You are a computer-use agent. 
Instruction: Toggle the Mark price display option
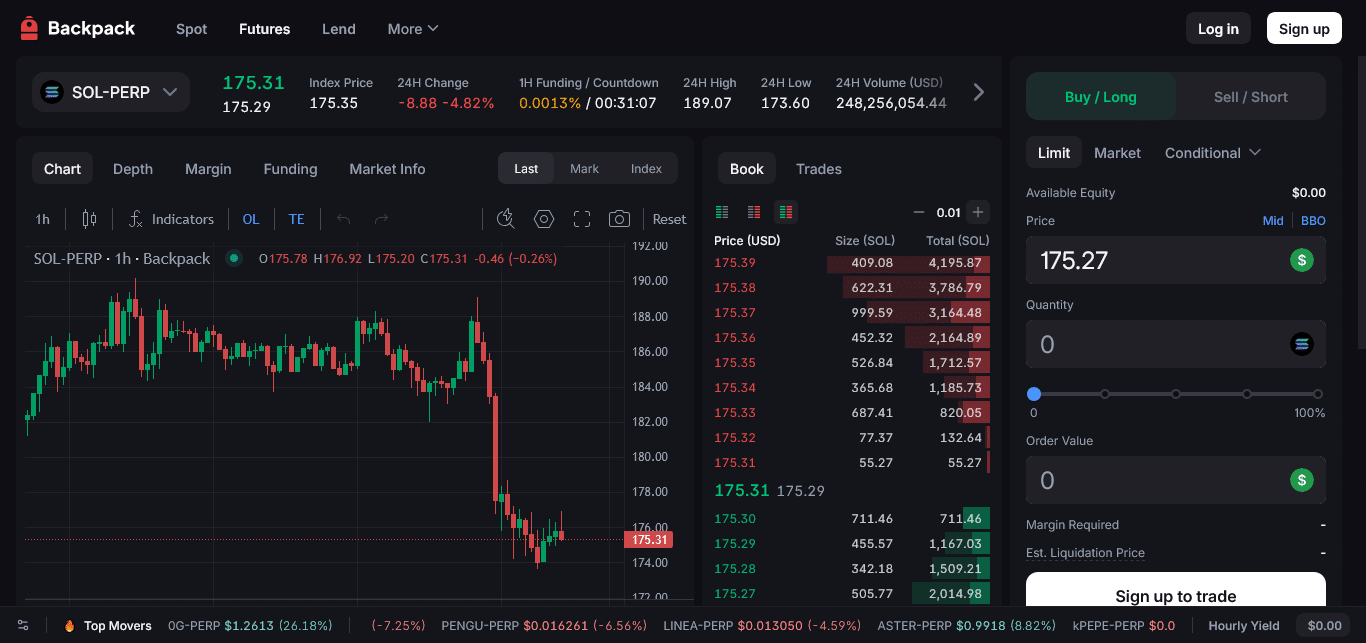point(584,168)
